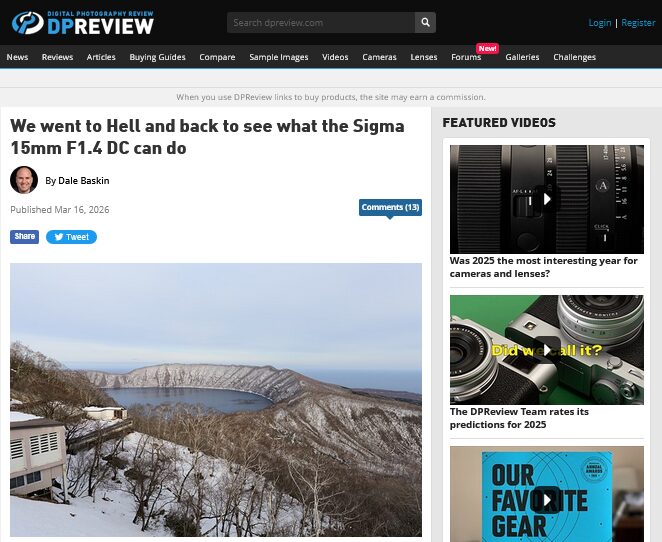Click the Twitter Tweet button
This screenshot has height=542, width=662.
71,237
